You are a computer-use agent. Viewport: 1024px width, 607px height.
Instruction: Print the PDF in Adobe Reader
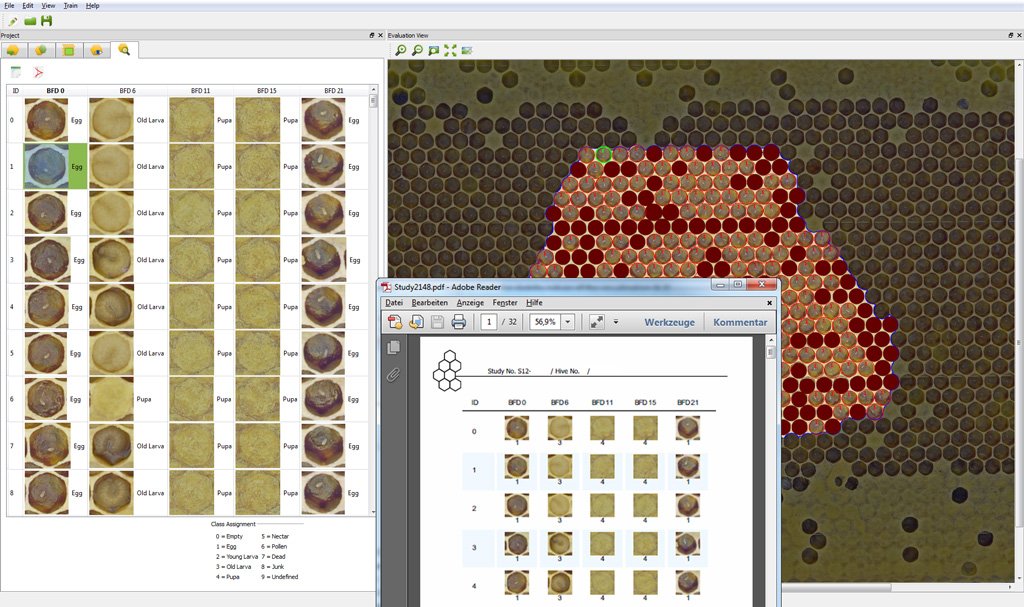click(459, 322)
